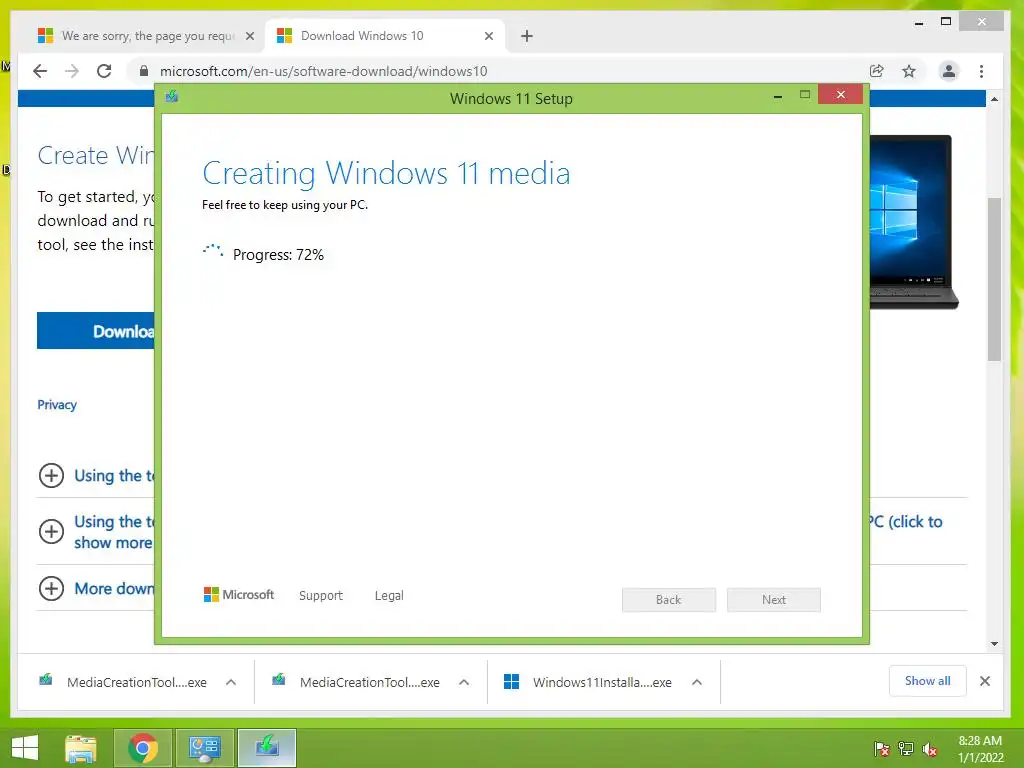This screenshot has height=768, width=1024.
Task: Open network tray icon
Action: click(906, 749)
